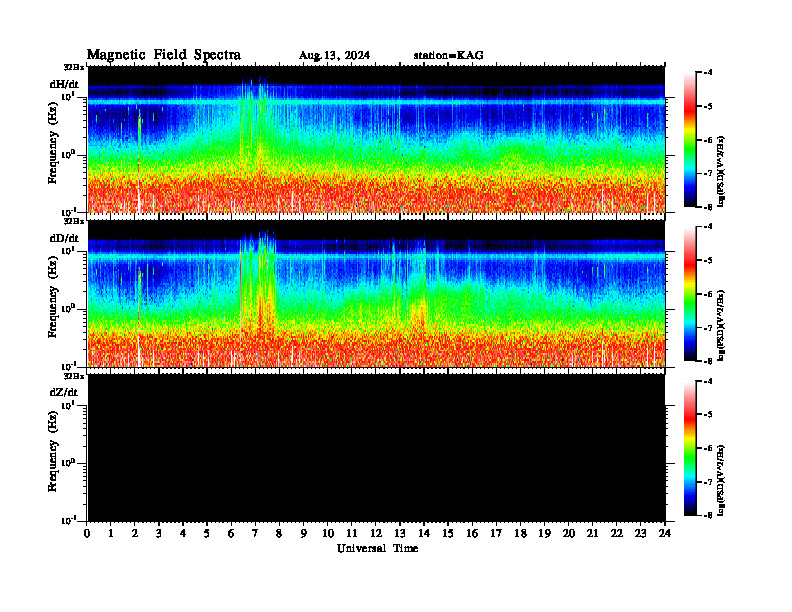Click the 32Hz tick label of dD/dt panel
The image size is (792, 612).
click(x=74, y=221)
